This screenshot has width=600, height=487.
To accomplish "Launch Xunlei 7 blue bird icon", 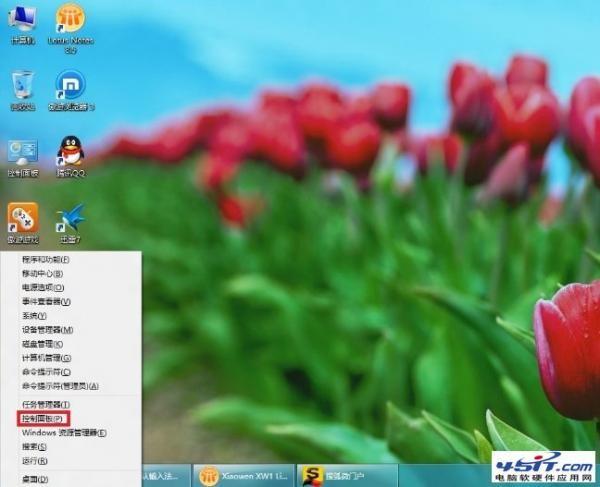I will tap(70, 218).
